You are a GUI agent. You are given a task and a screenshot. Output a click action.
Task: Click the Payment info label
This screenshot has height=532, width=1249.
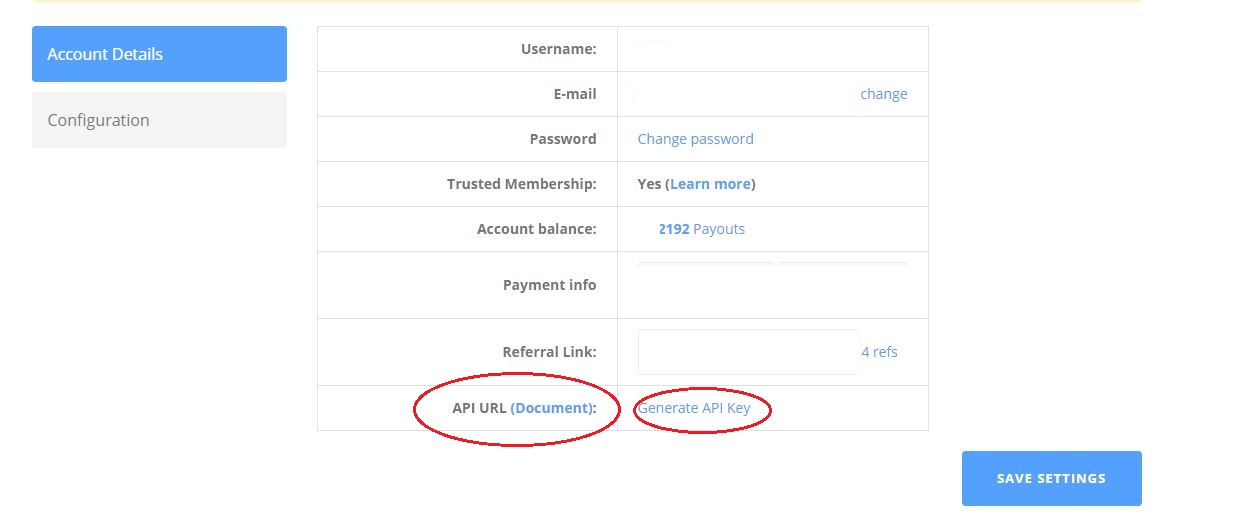click(549, 285)
